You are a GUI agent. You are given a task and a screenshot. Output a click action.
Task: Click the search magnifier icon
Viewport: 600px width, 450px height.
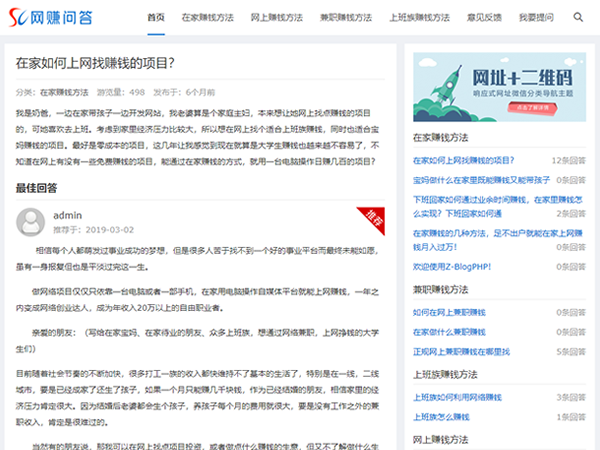click(578, 18)
